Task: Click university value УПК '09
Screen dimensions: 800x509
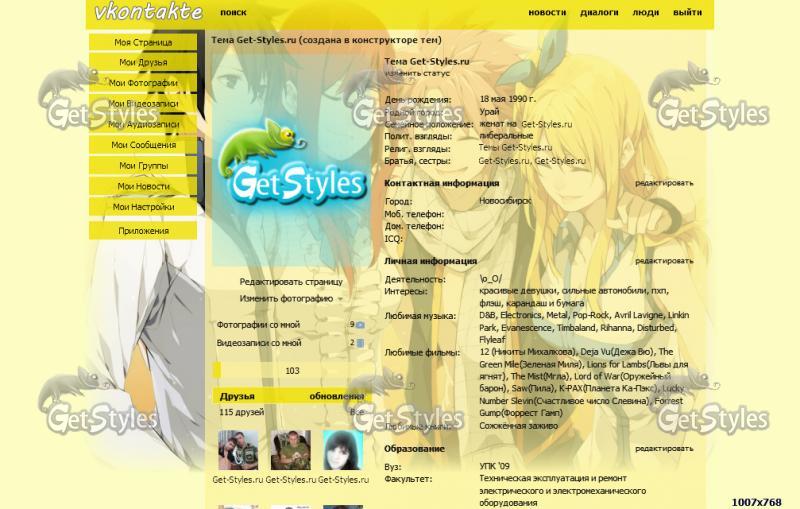Action: [x=494, y=466]
